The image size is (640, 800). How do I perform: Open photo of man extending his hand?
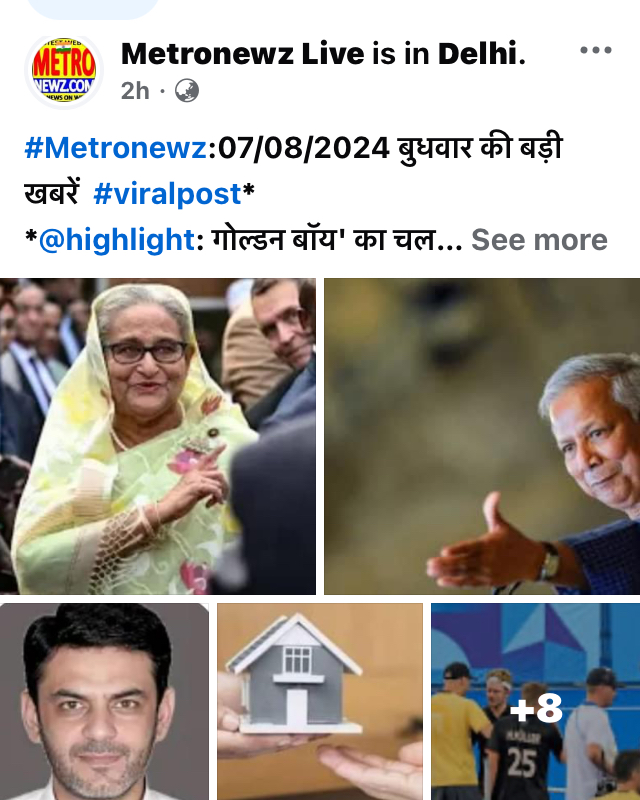482,436
